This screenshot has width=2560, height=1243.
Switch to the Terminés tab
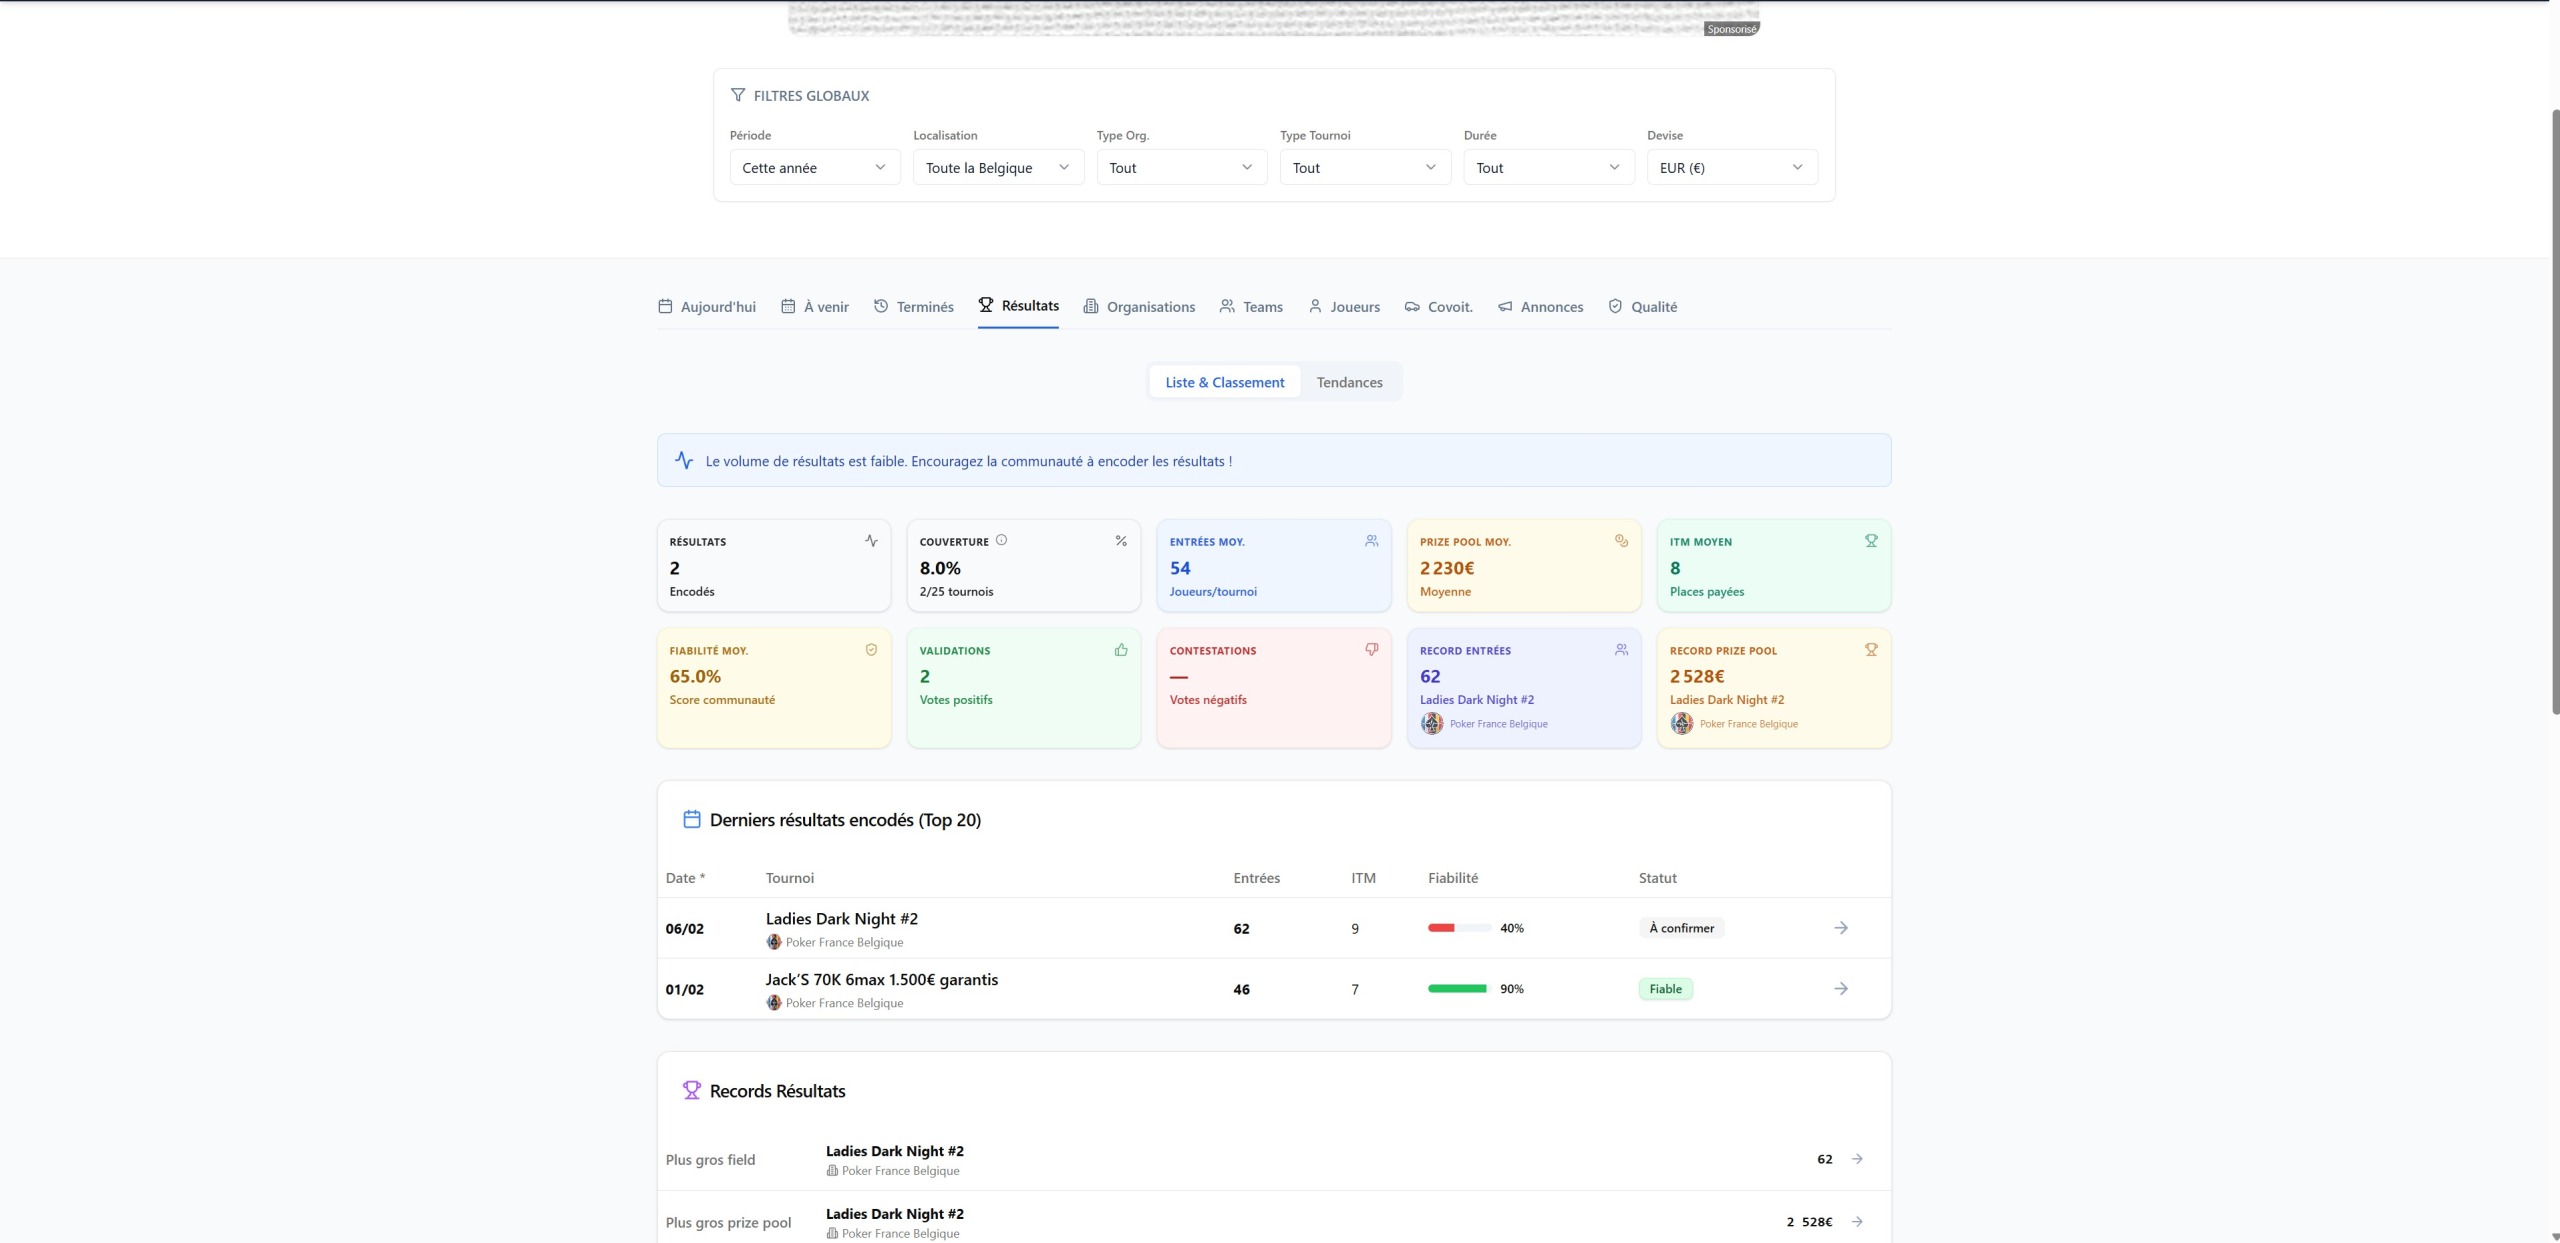pyautogui.click(x=913, y=307)
